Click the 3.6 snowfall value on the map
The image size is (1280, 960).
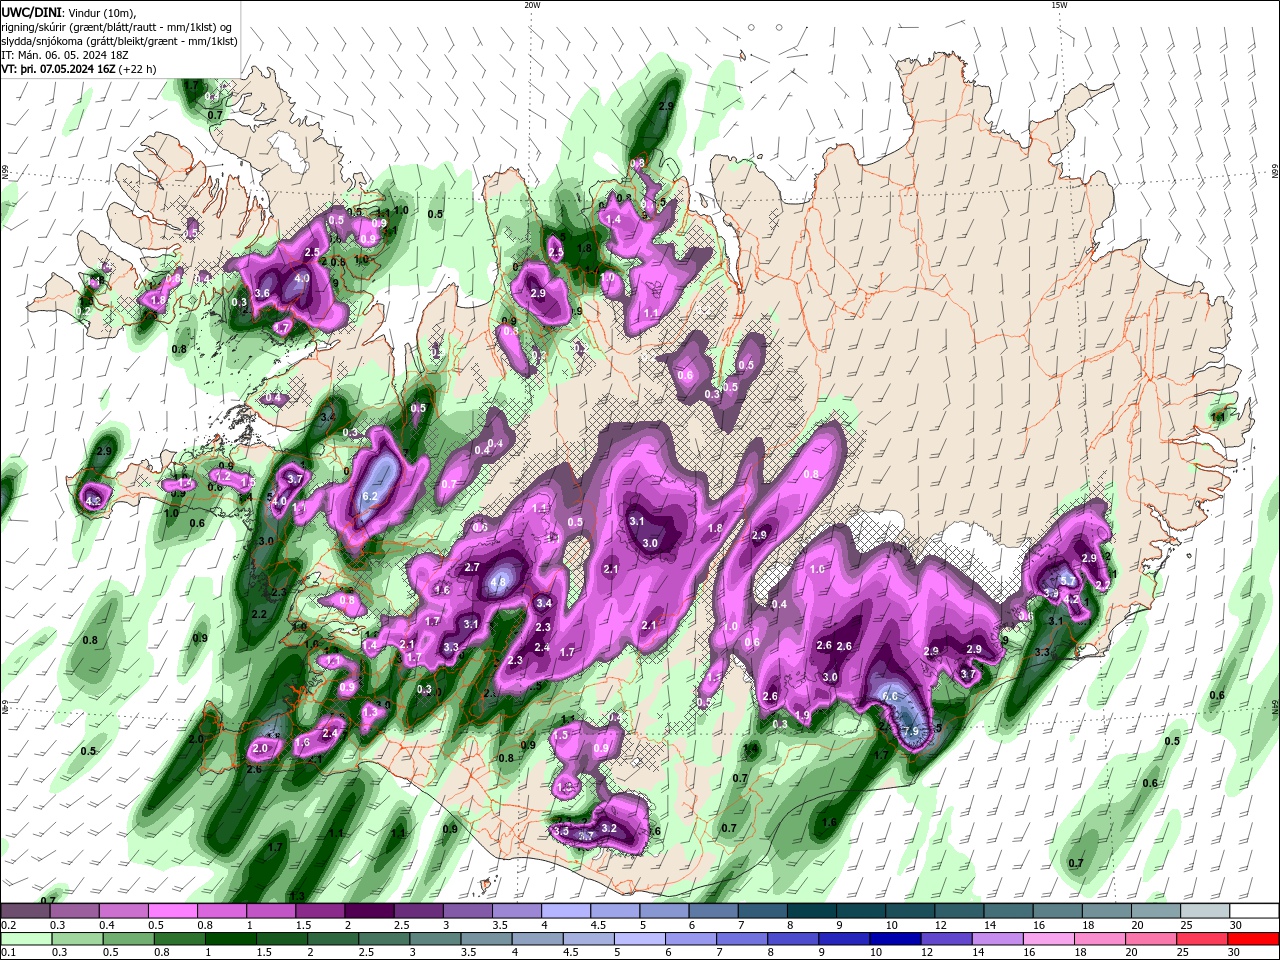coord(263,293)
